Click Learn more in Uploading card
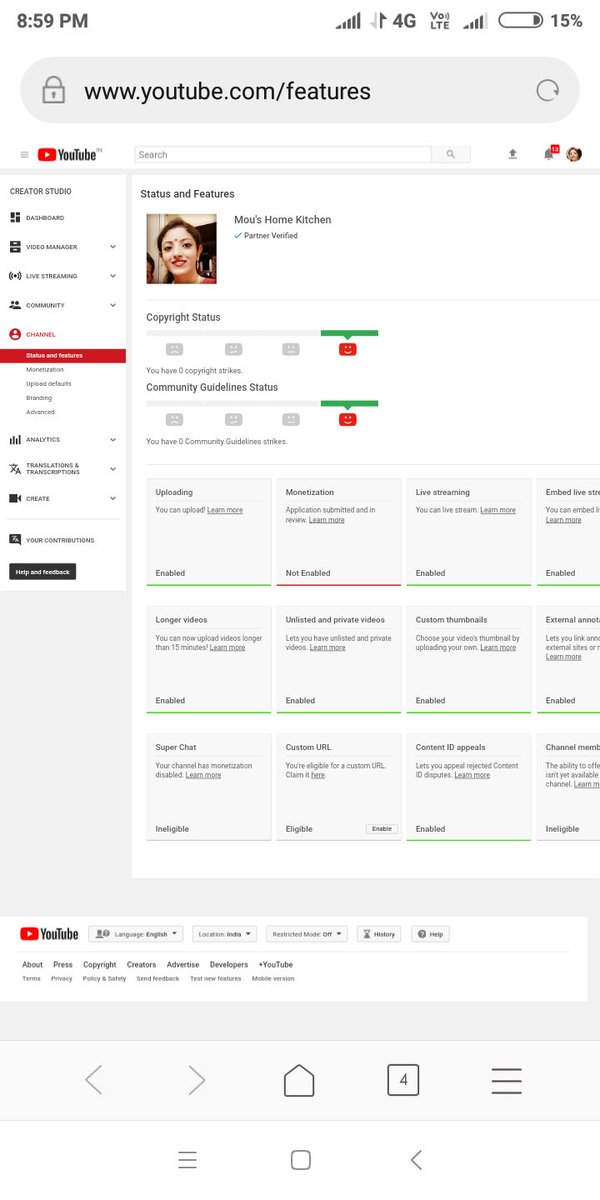This screenshot has width=600, height=1200. coord(224,510)
